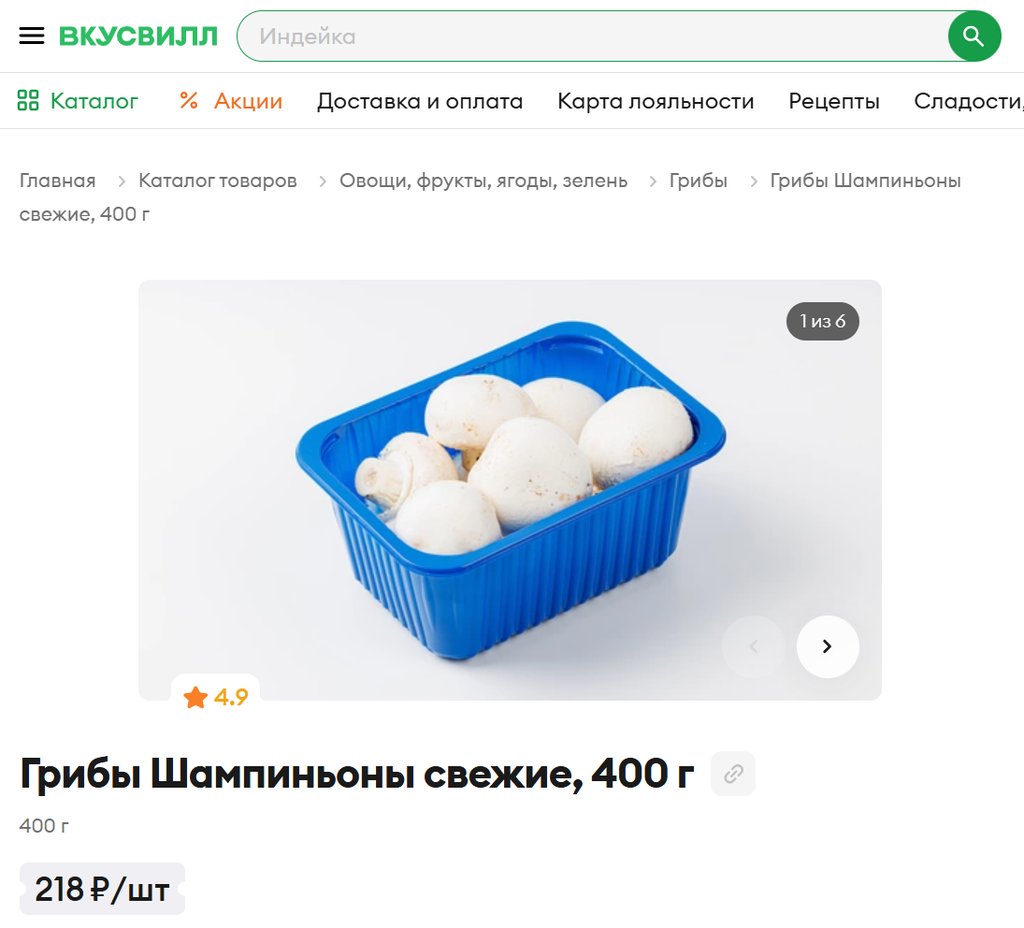Click the green search magnifier button
Viewport: 1024px width, 928px height.
(974, 36)
